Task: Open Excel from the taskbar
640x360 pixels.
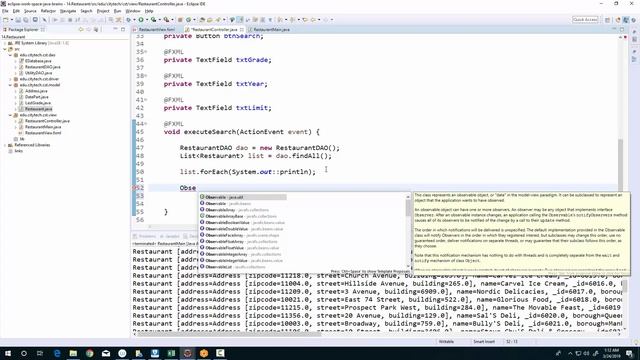Action: pyautogui.click(x=171, y=353)
